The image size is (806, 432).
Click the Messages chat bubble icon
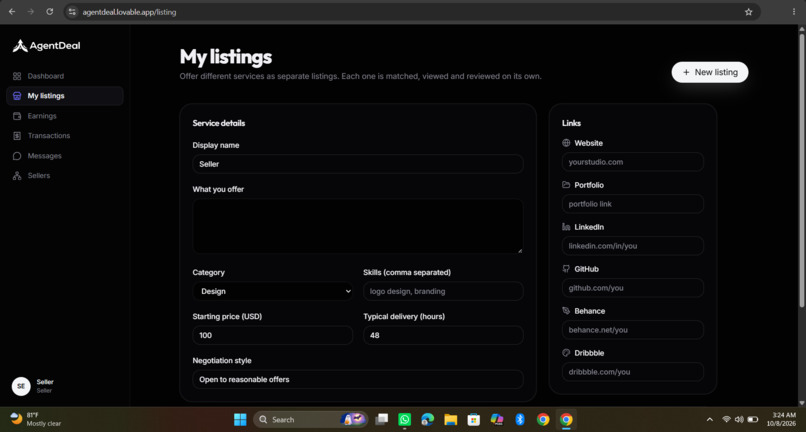[x=17, y=156]
